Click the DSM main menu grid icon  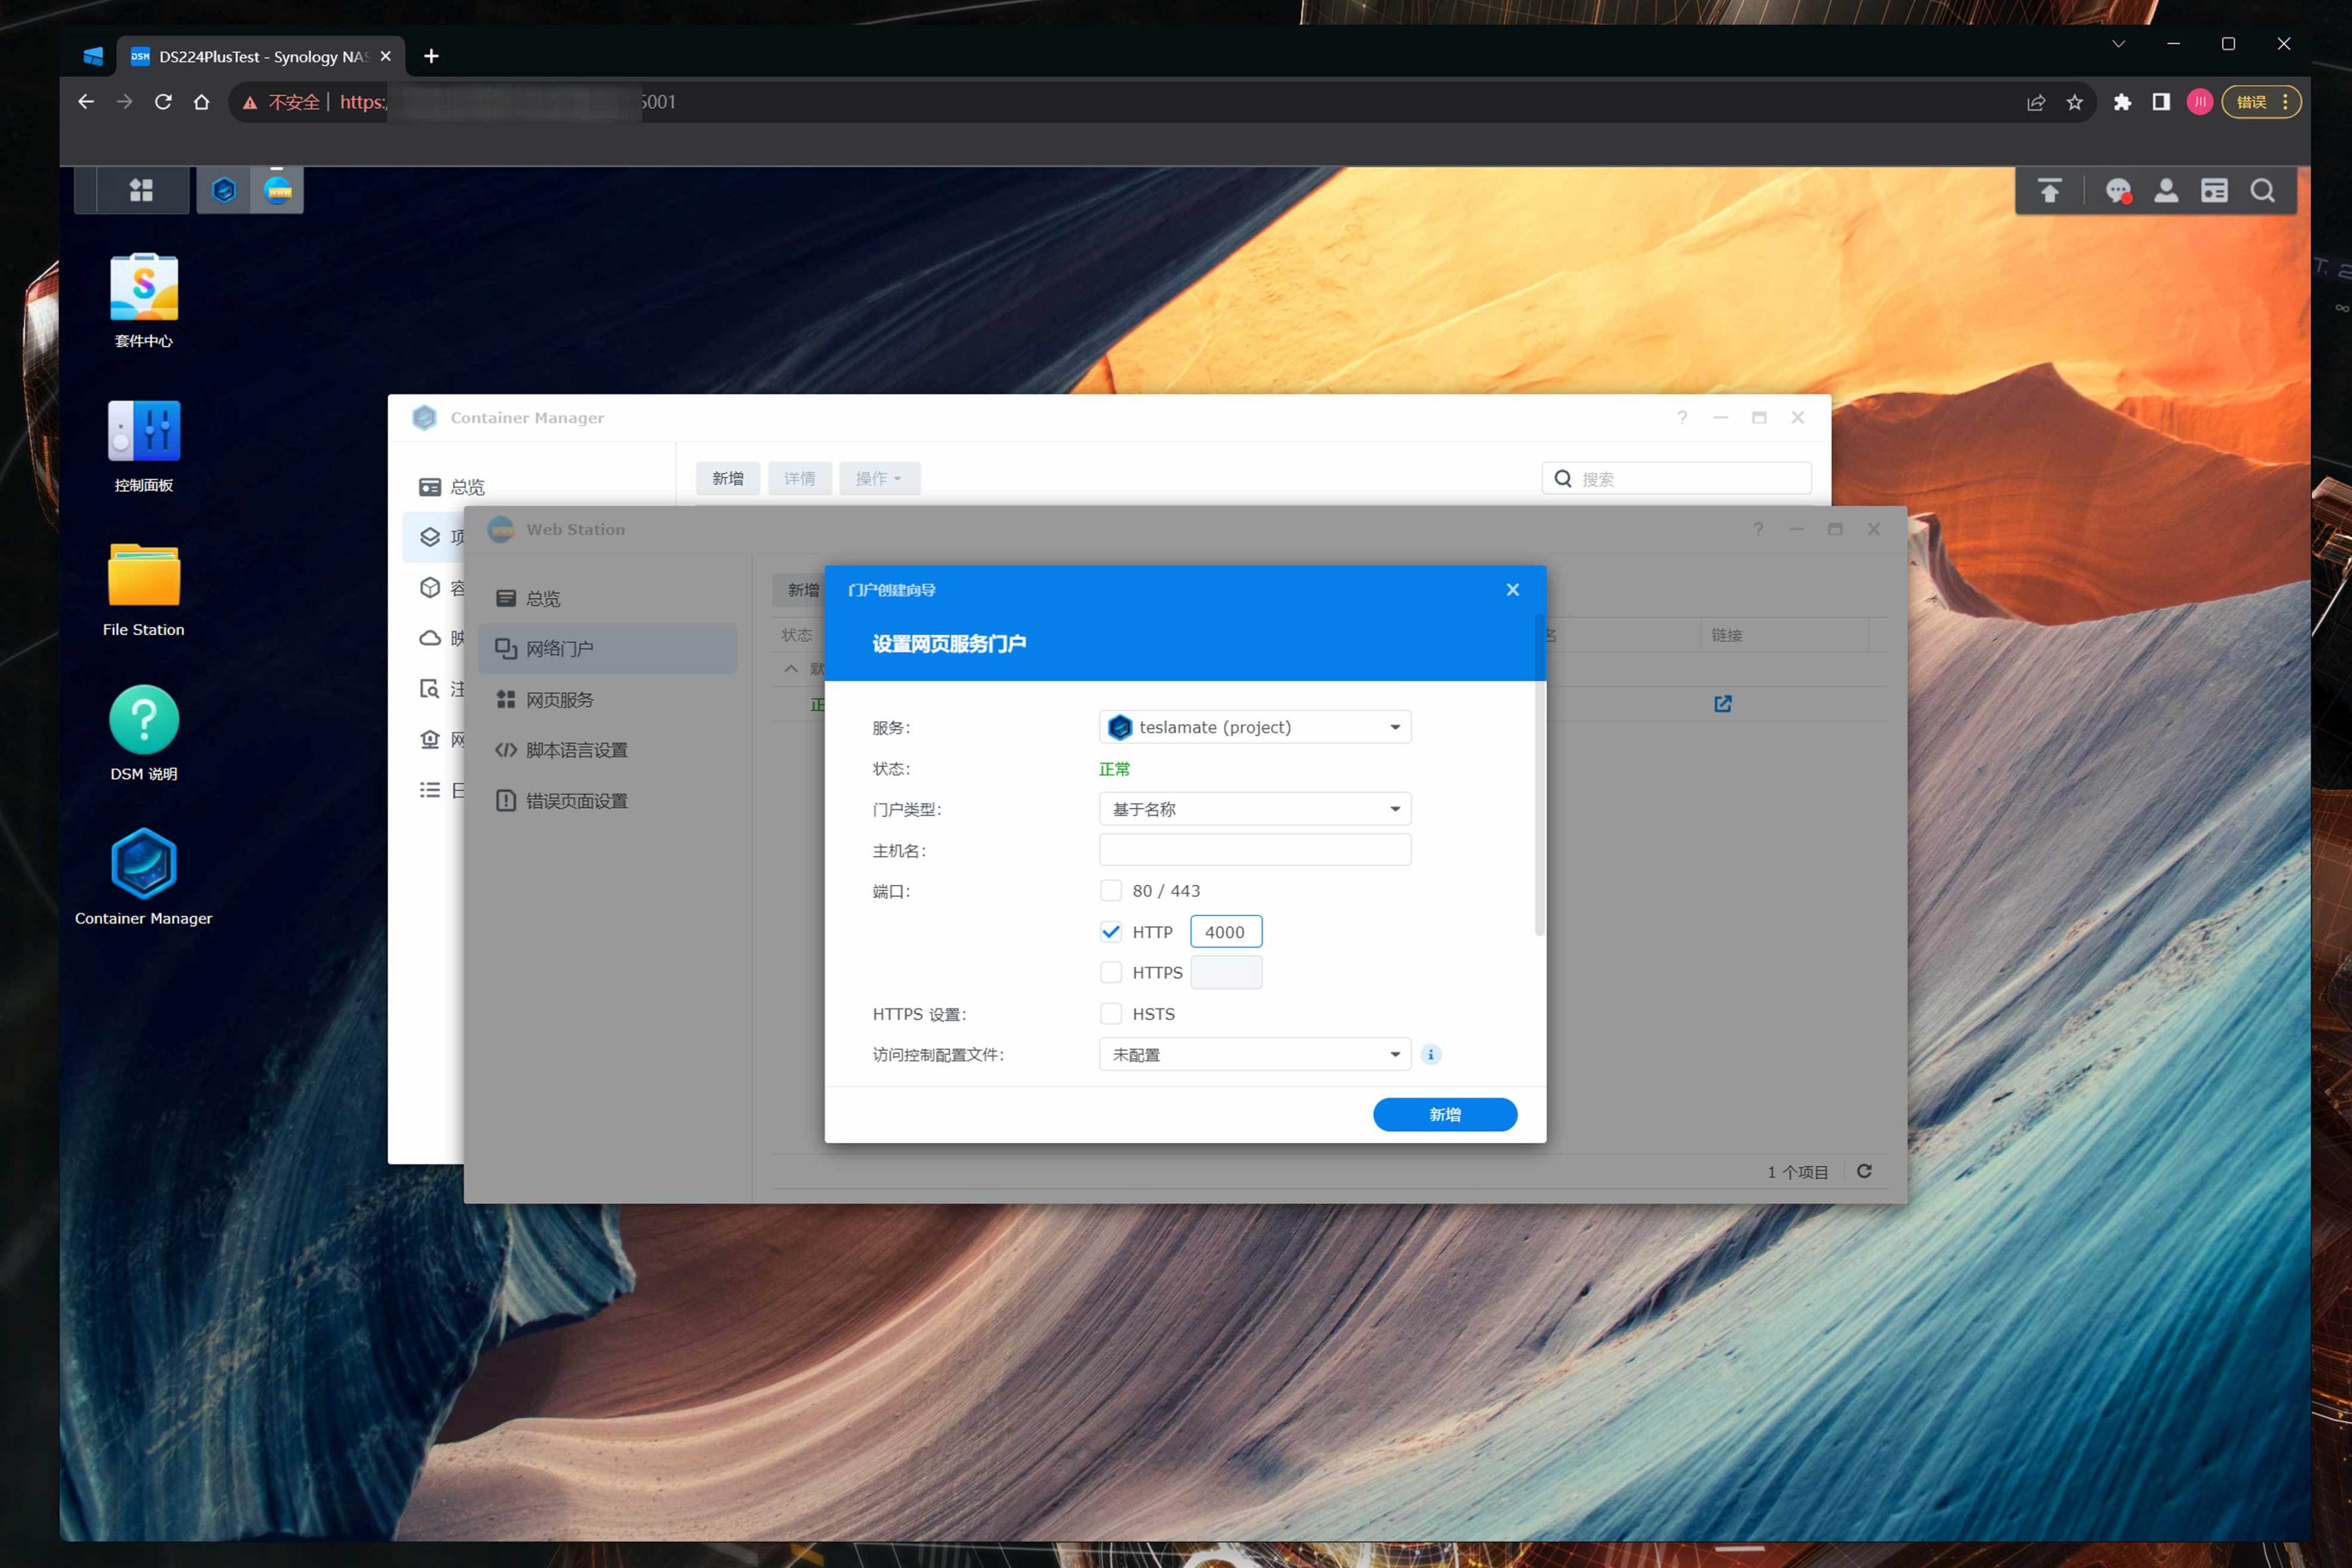pyautogui.click(x=141, y=190)
